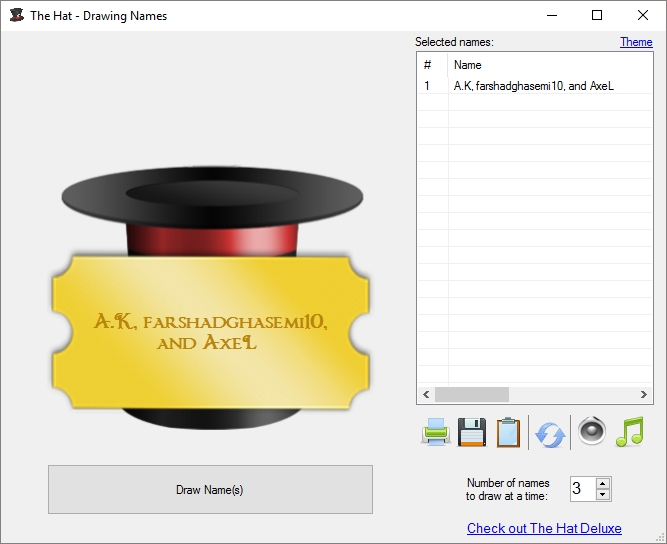
Task: Decrease number of names to draw
Action: coord(602,494)
